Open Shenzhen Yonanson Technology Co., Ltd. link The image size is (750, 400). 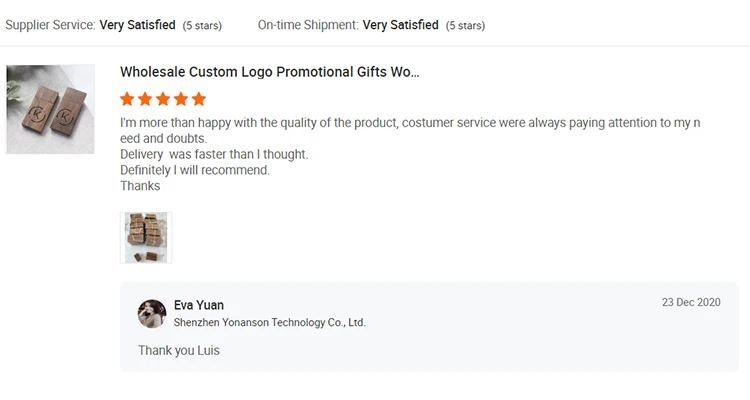click(269, 323)
